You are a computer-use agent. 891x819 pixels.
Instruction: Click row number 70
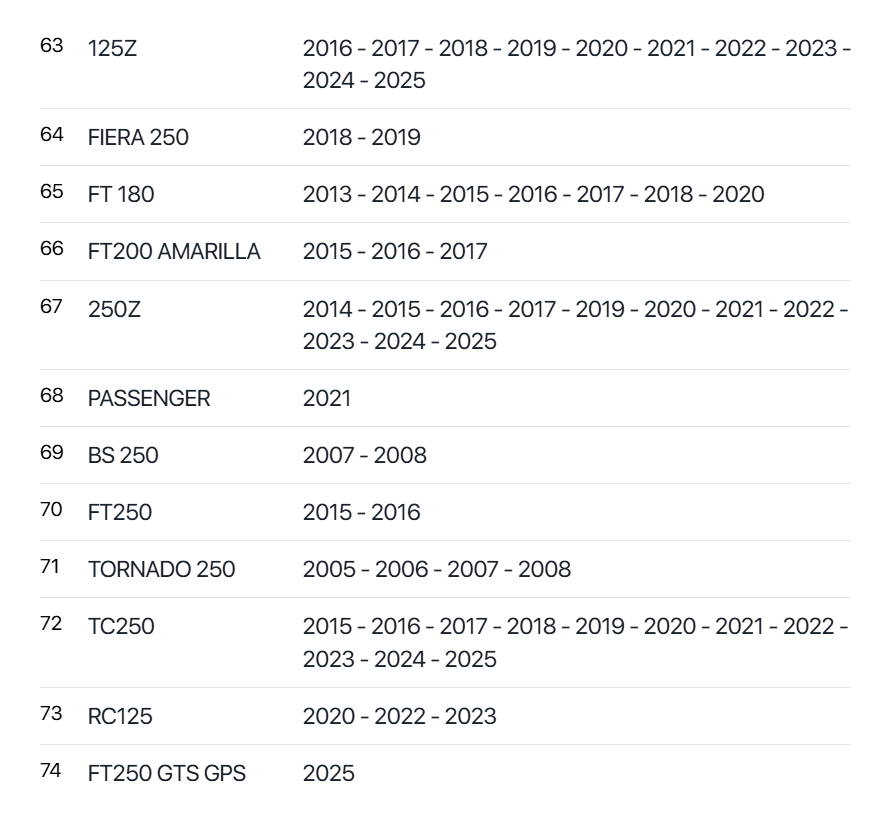click(51, 510)
